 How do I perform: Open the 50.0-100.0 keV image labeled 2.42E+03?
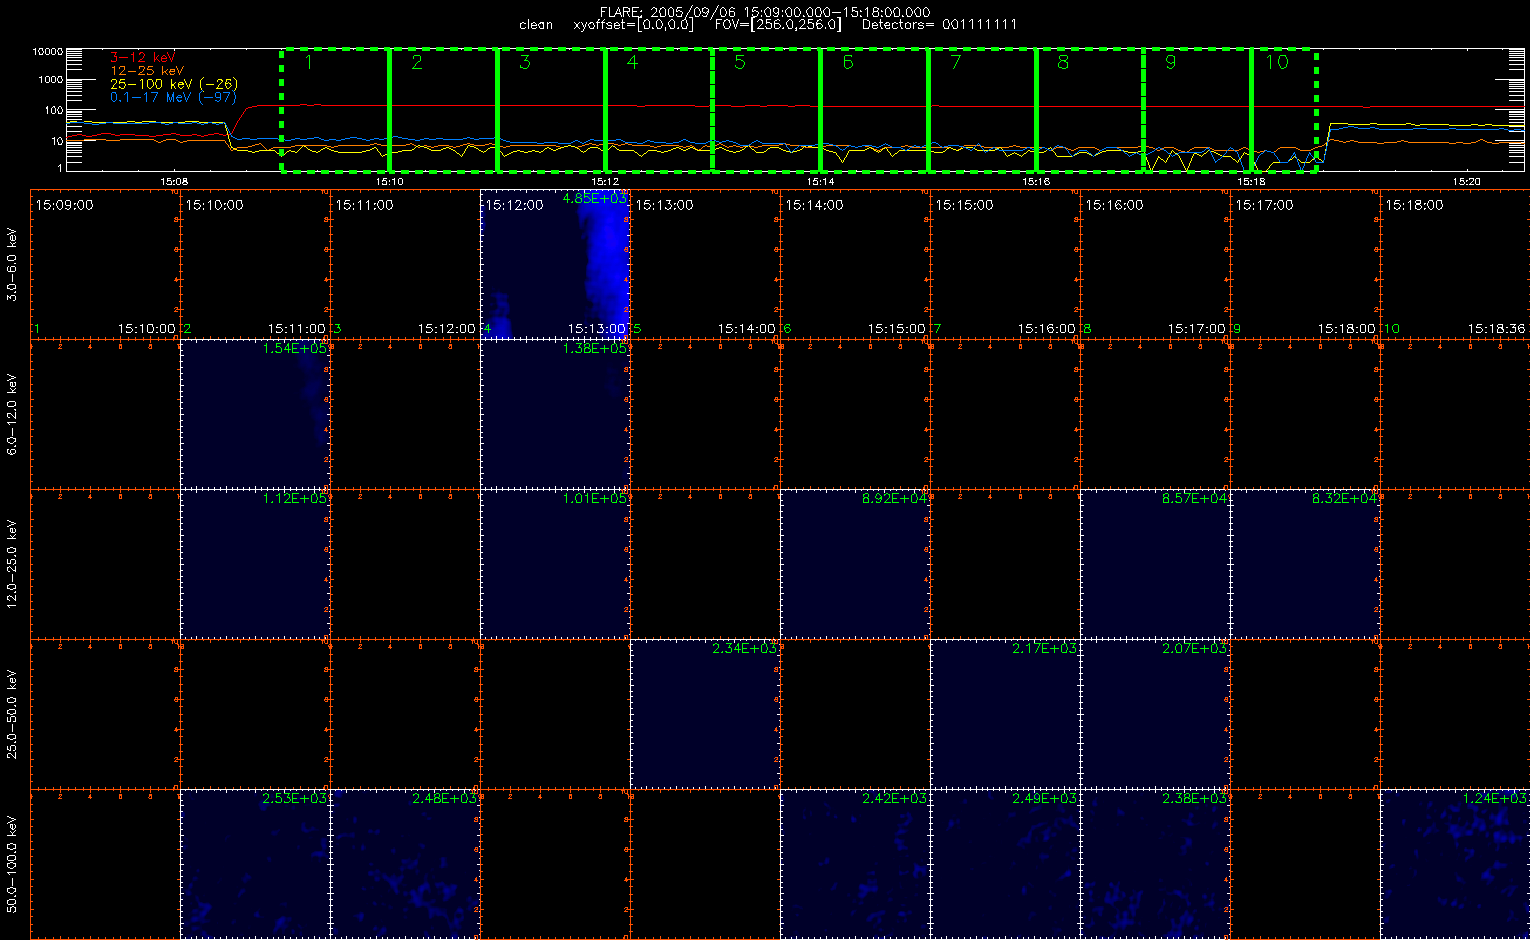point(855,864)
